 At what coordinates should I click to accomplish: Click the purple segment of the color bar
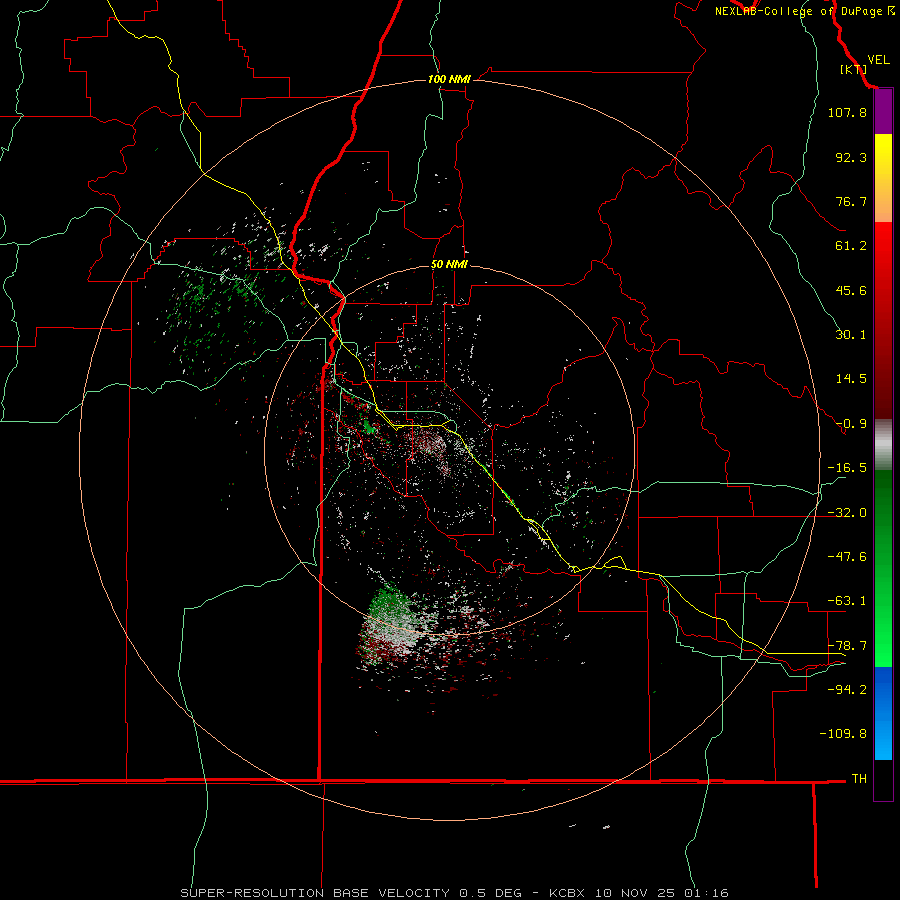(x=883, y=112)
